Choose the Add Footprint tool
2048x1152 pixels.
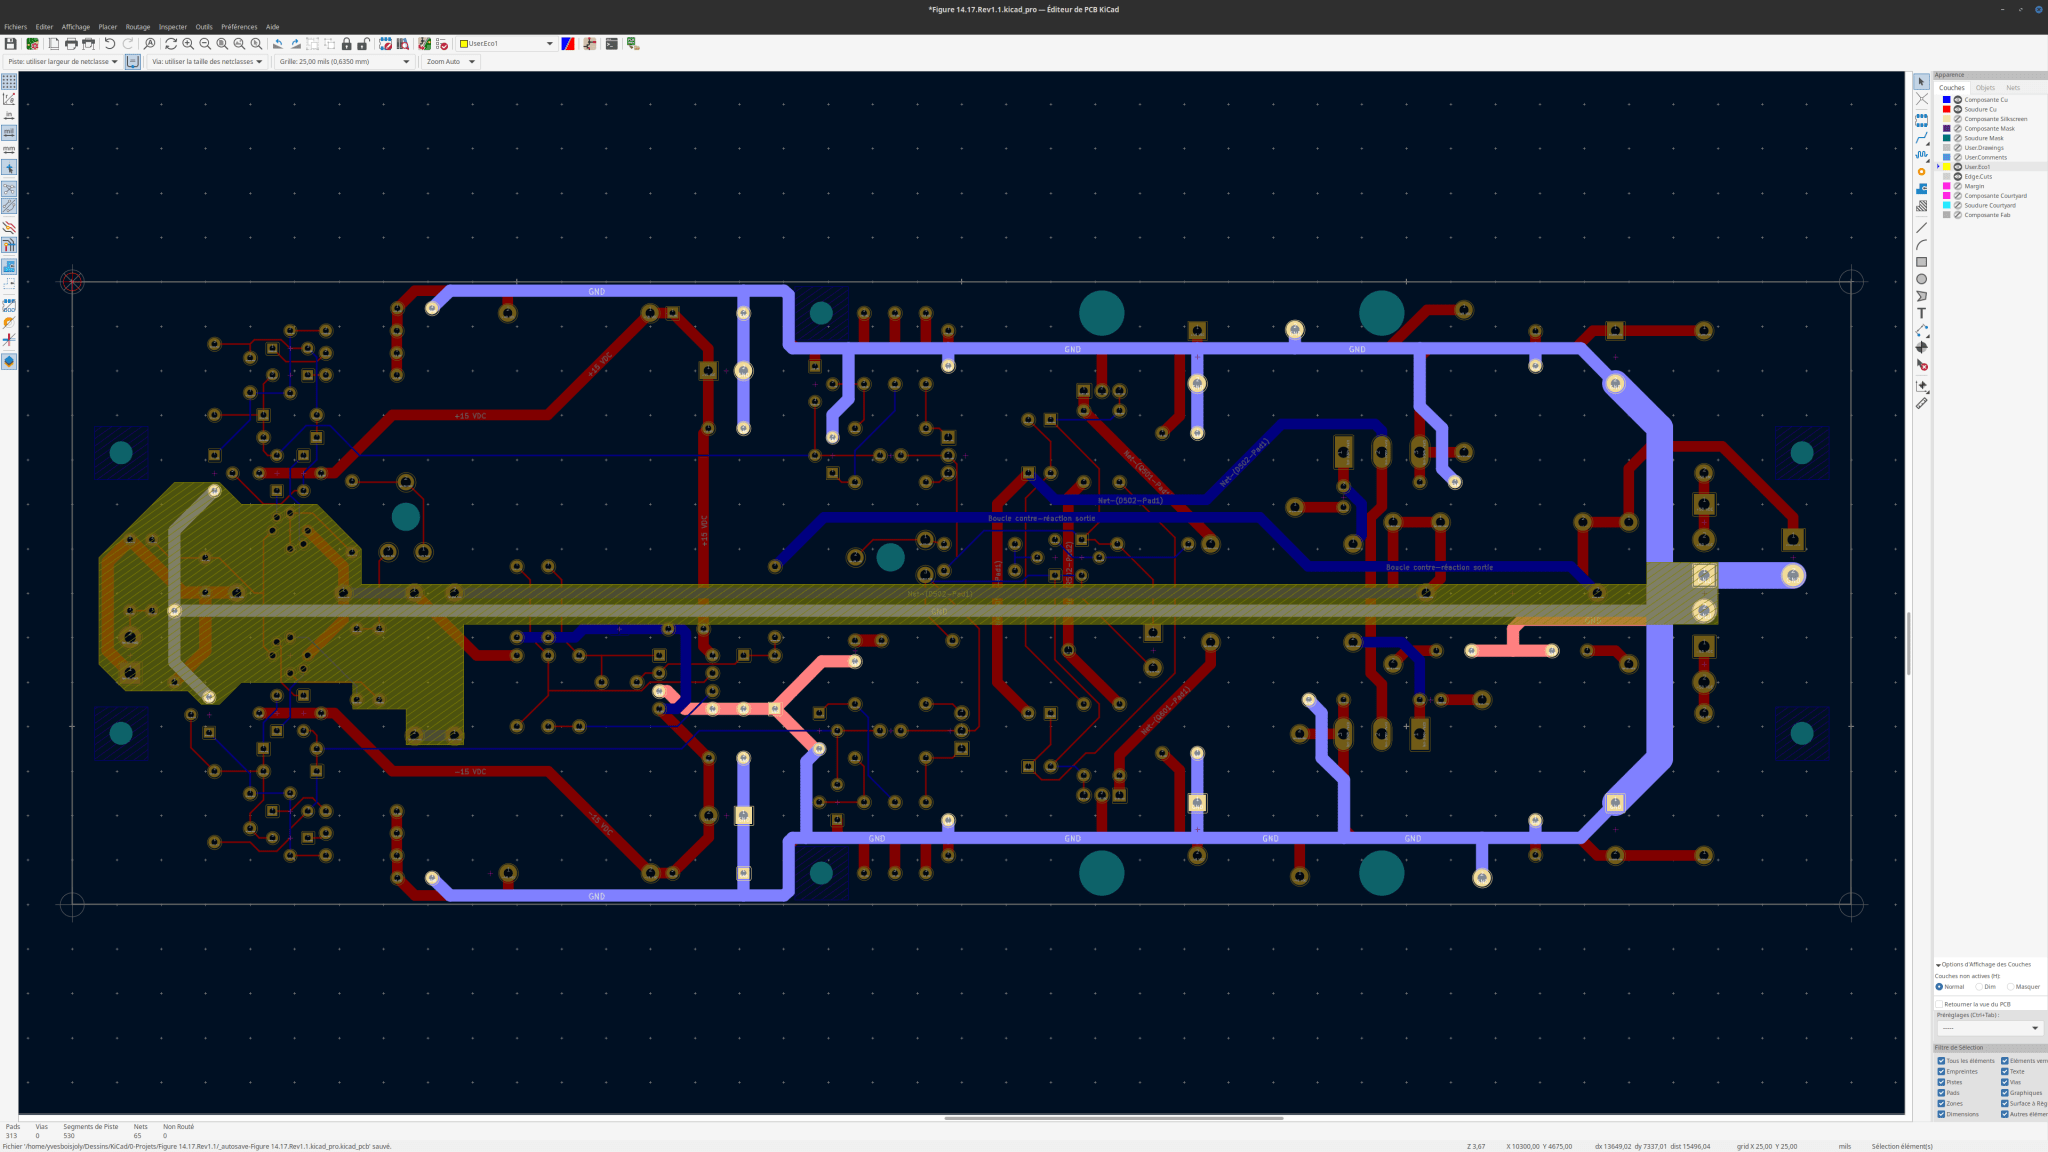[1921, 120]
